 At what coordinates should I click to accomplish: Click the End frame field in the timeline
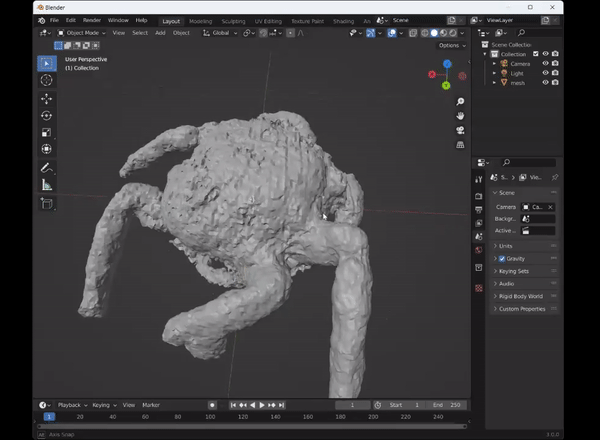click(446, 405)
